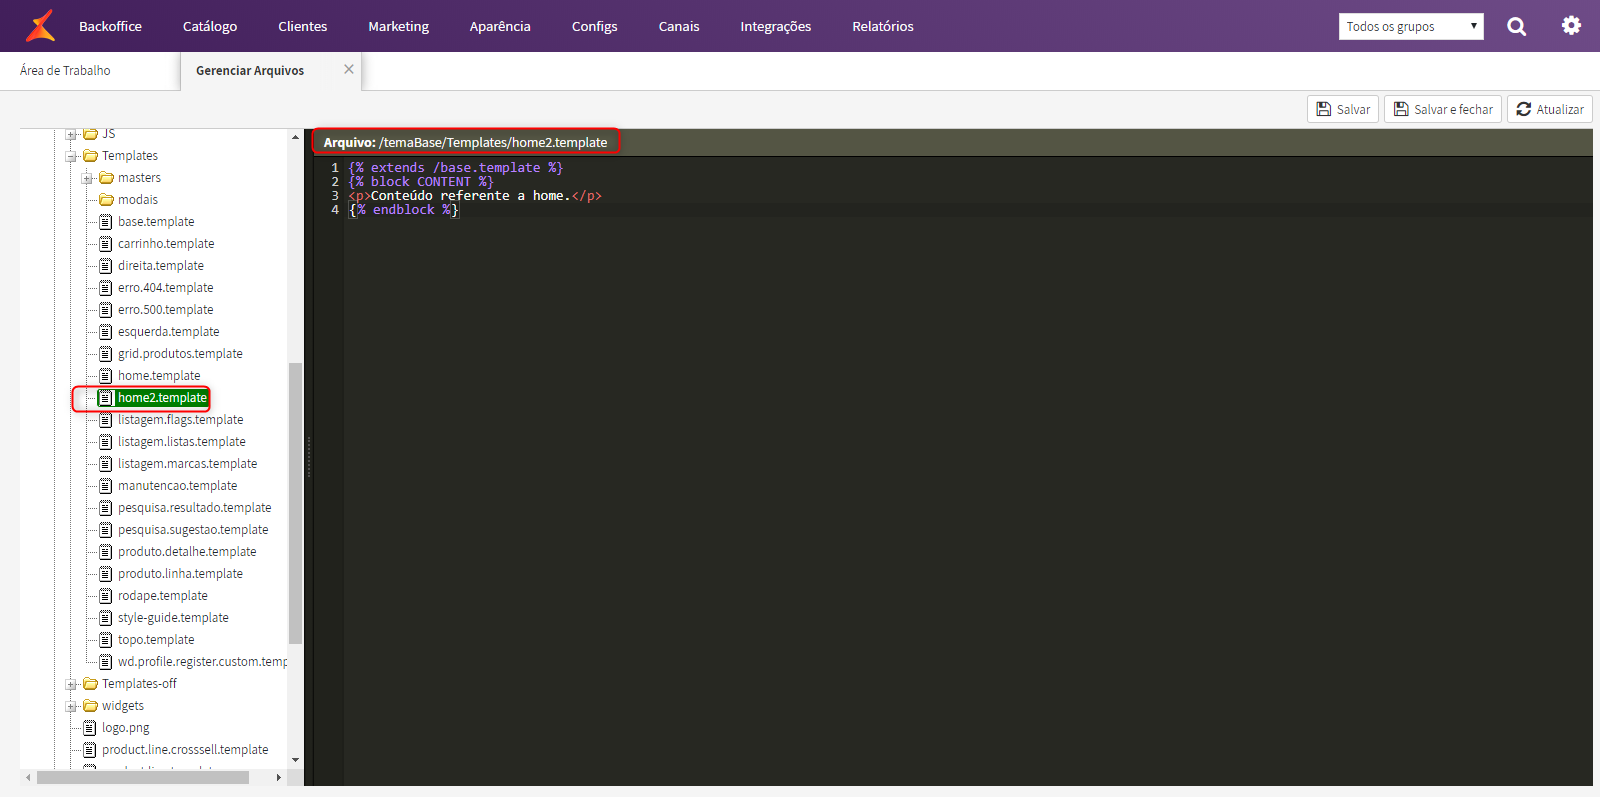Open the Relatórios menu
The image size is (1600, 797).
tap(883, 26)
